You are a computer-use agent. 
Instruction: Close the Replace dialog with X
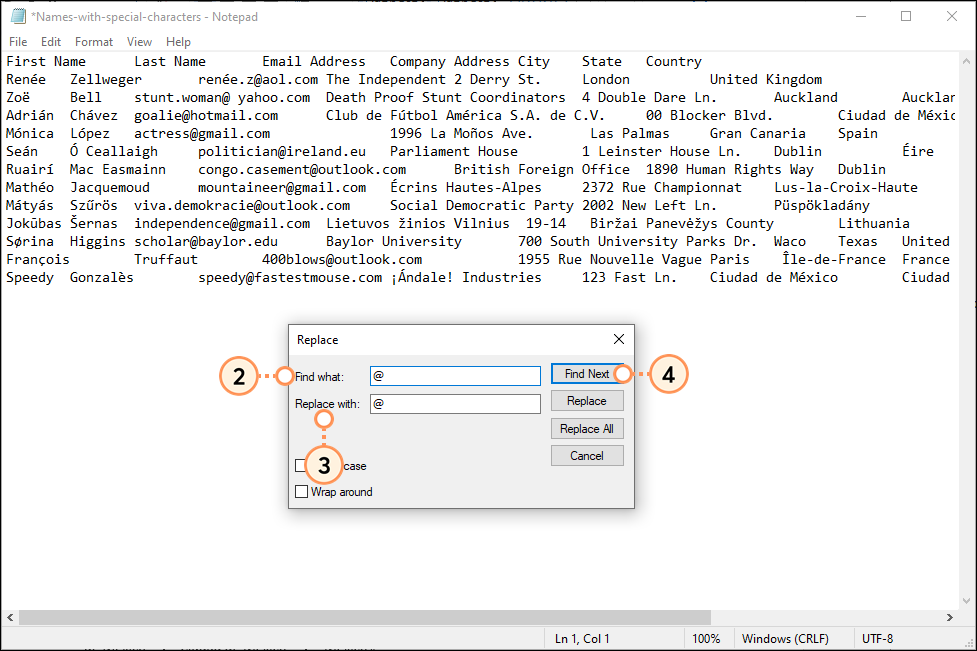click(x=619, y=339)
